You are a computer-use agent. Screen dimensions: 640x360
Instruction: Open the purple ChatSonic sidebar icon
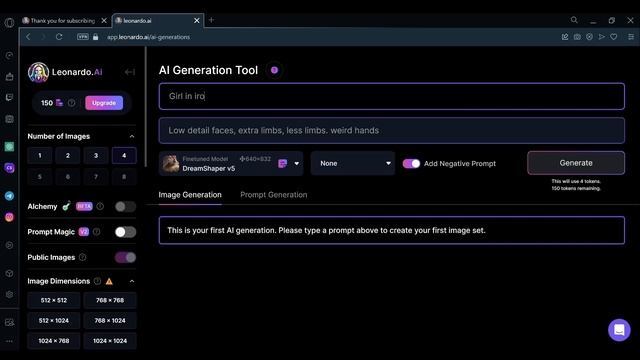[x=9, y=168]
